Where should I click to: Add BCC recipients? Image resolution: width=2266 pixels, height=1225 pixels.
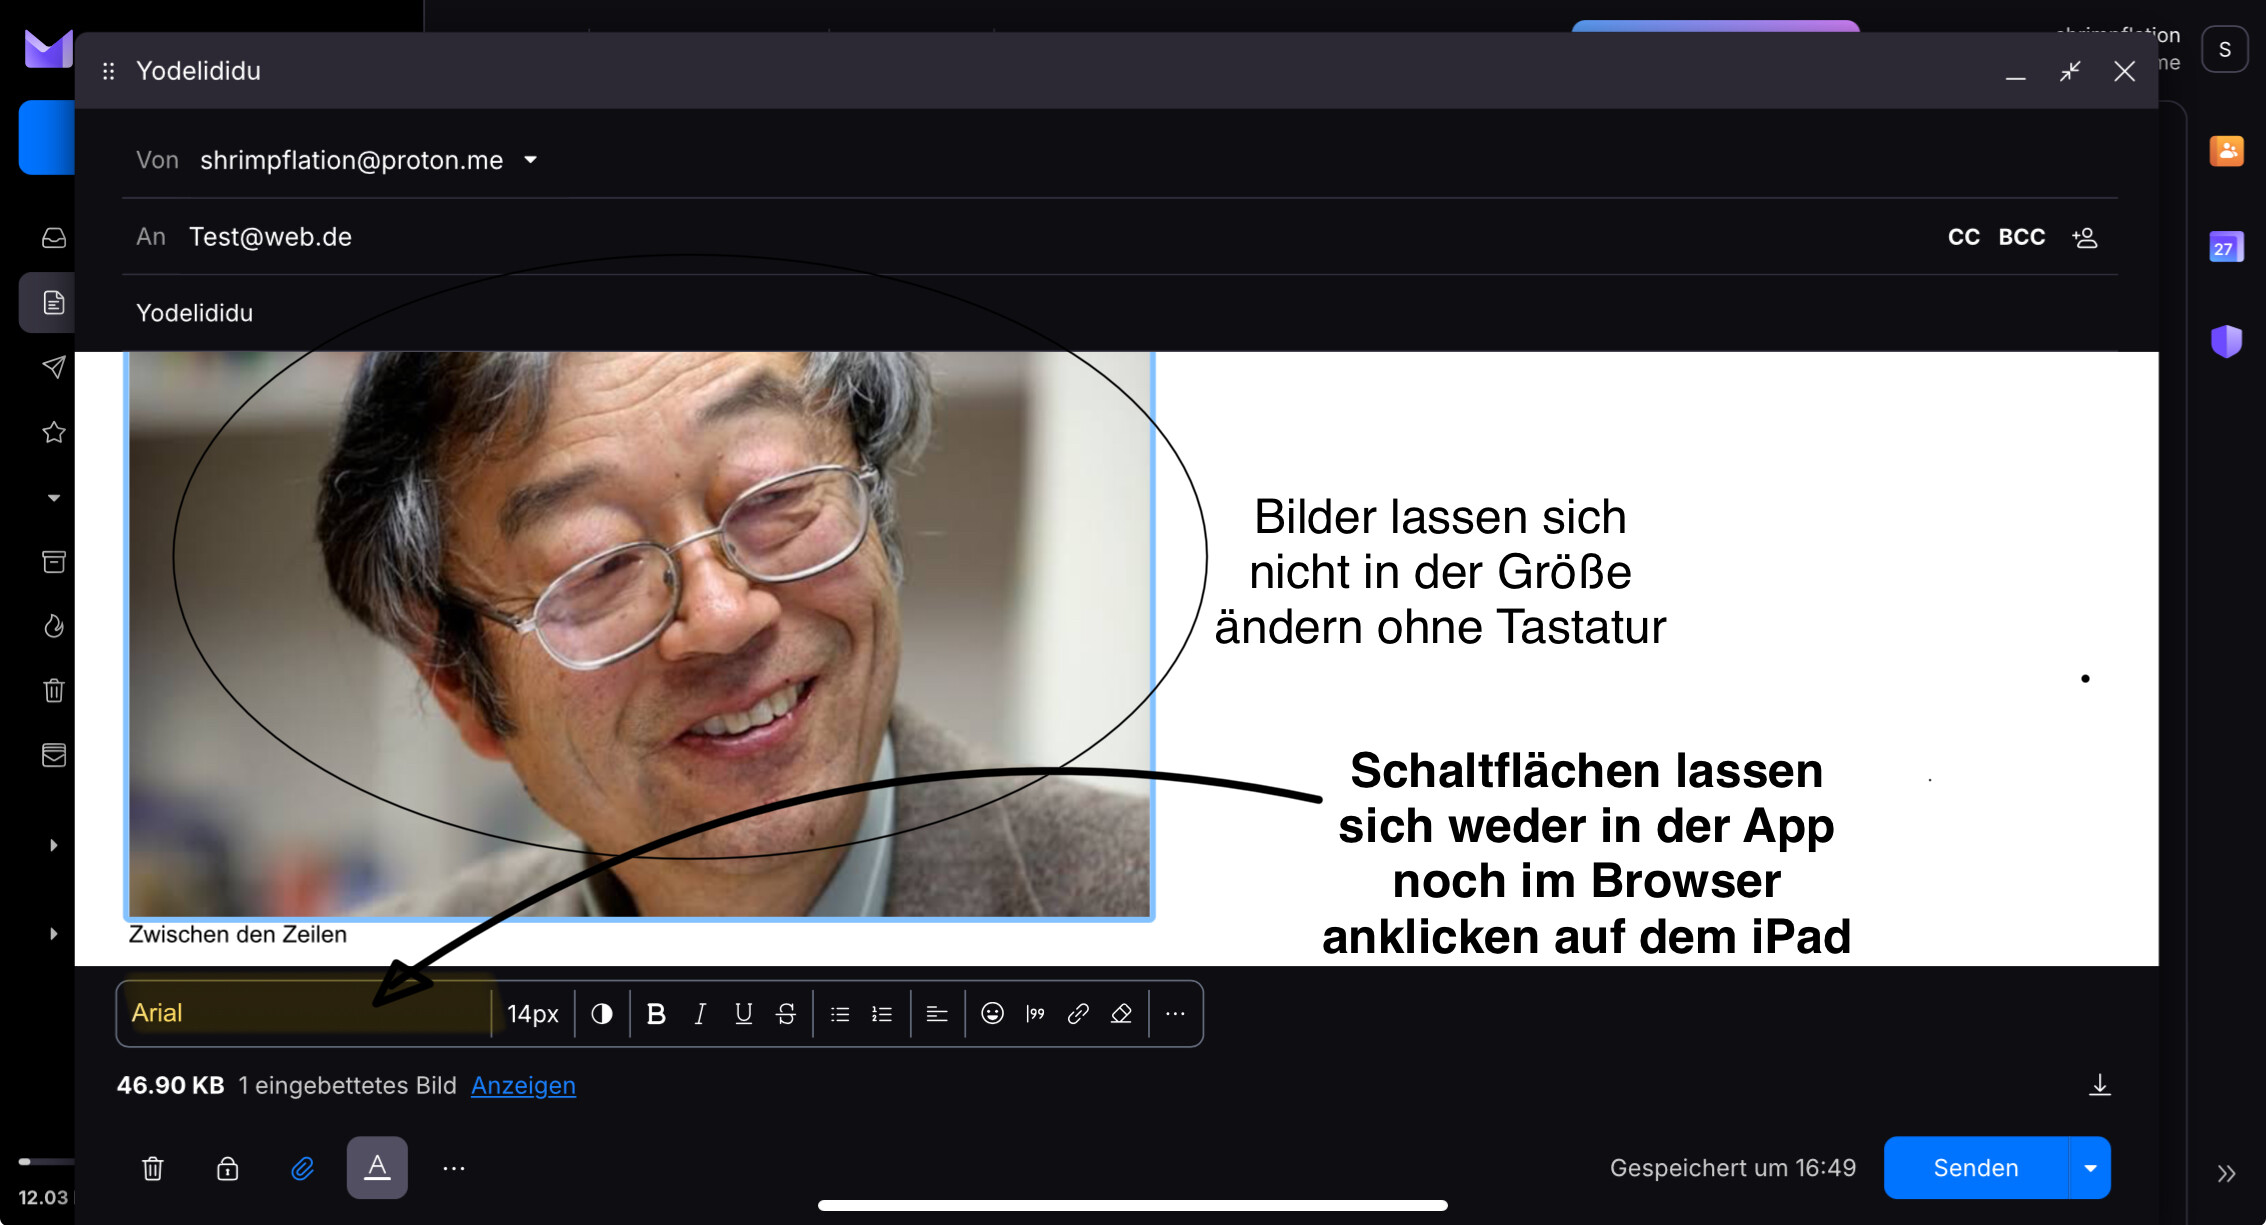(2022, 237)
